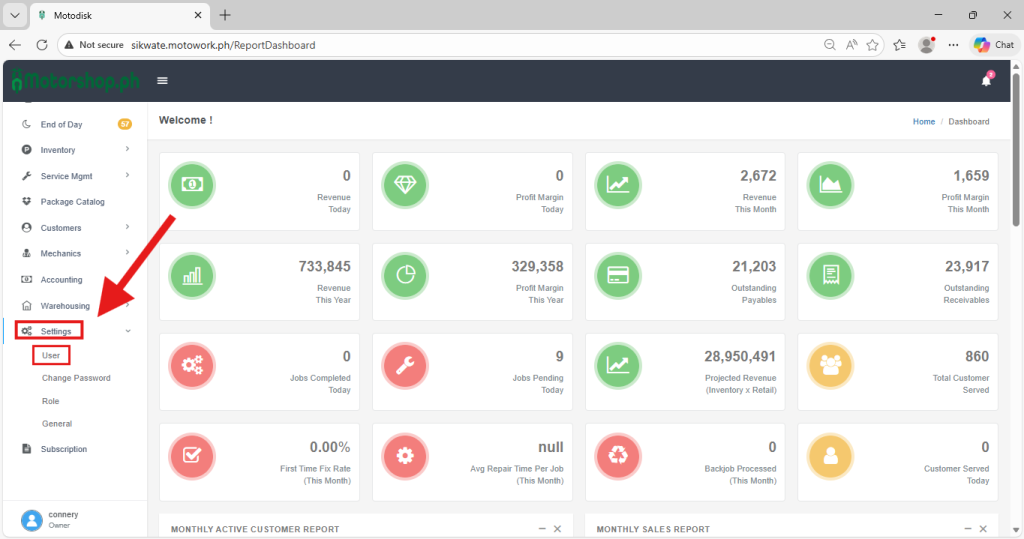
Task: Click the Total Customer Served group icon
Action: tap(829, 366)
